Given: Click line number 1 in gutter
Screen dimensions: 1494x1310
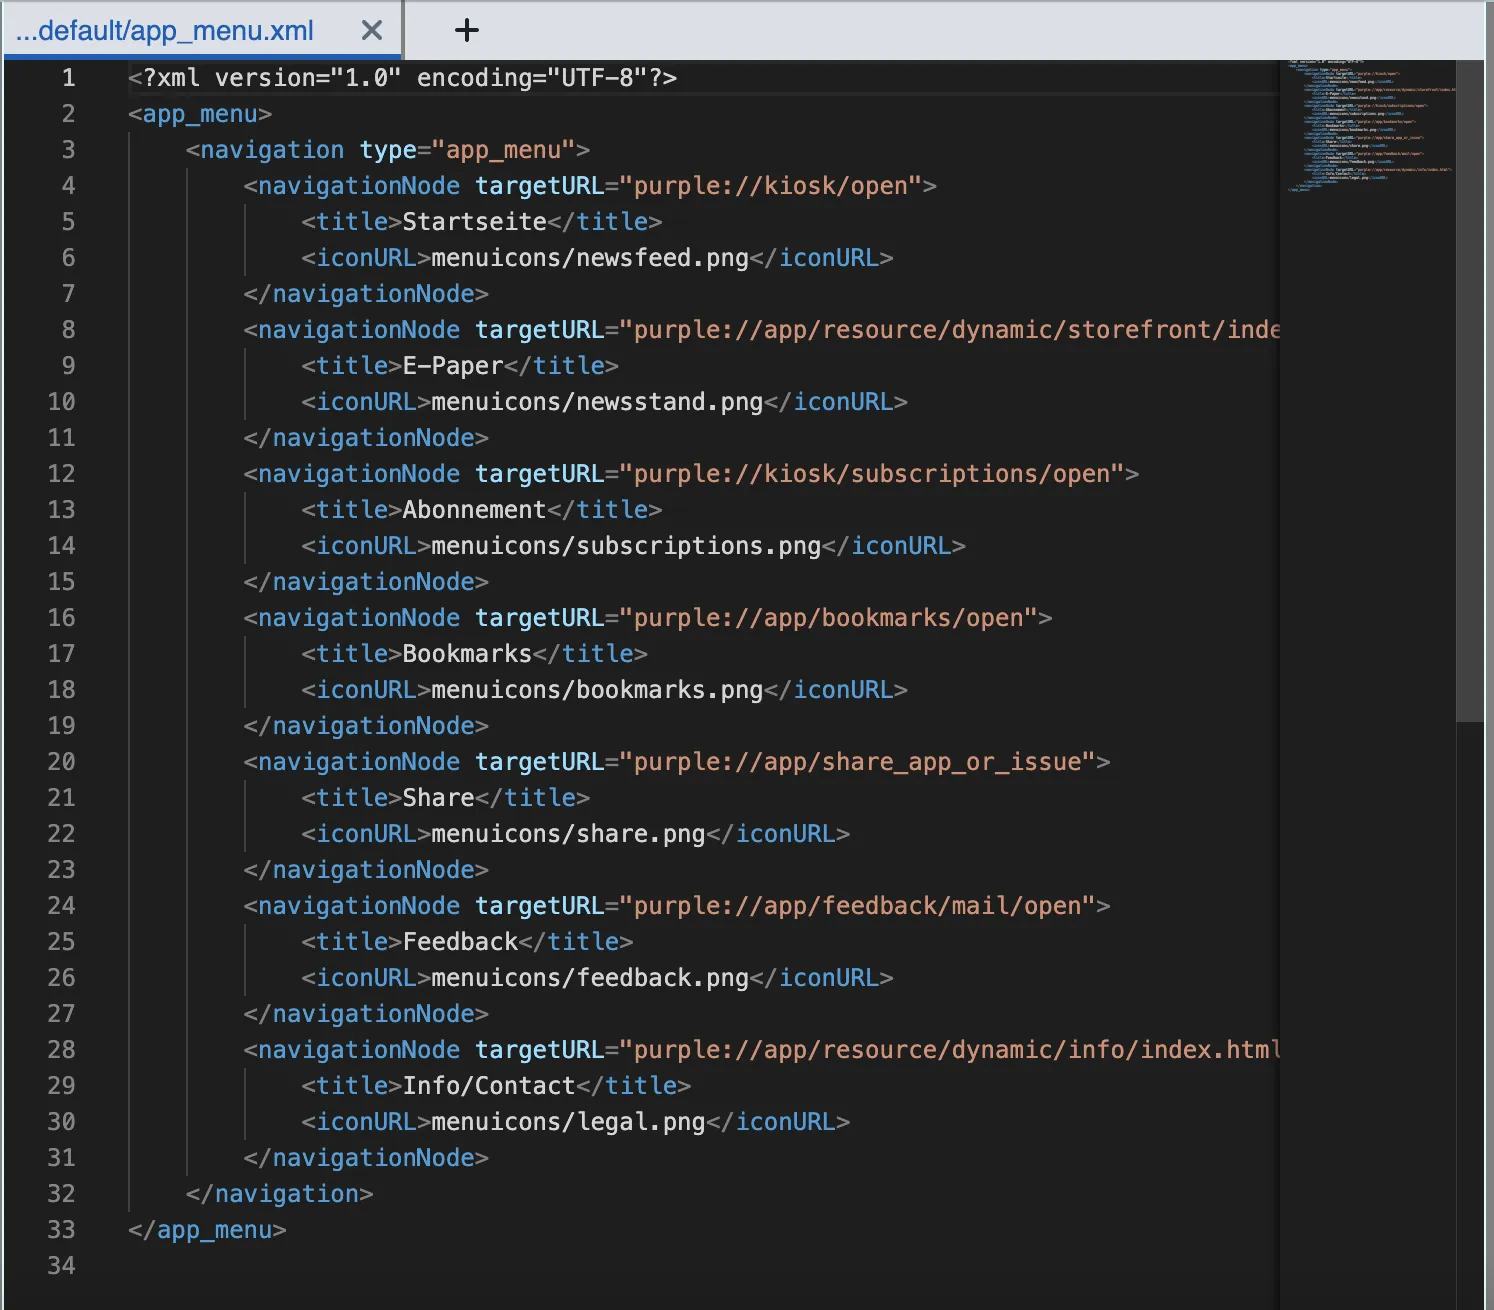Looking at the screenshot, I should tap(68, 78).
